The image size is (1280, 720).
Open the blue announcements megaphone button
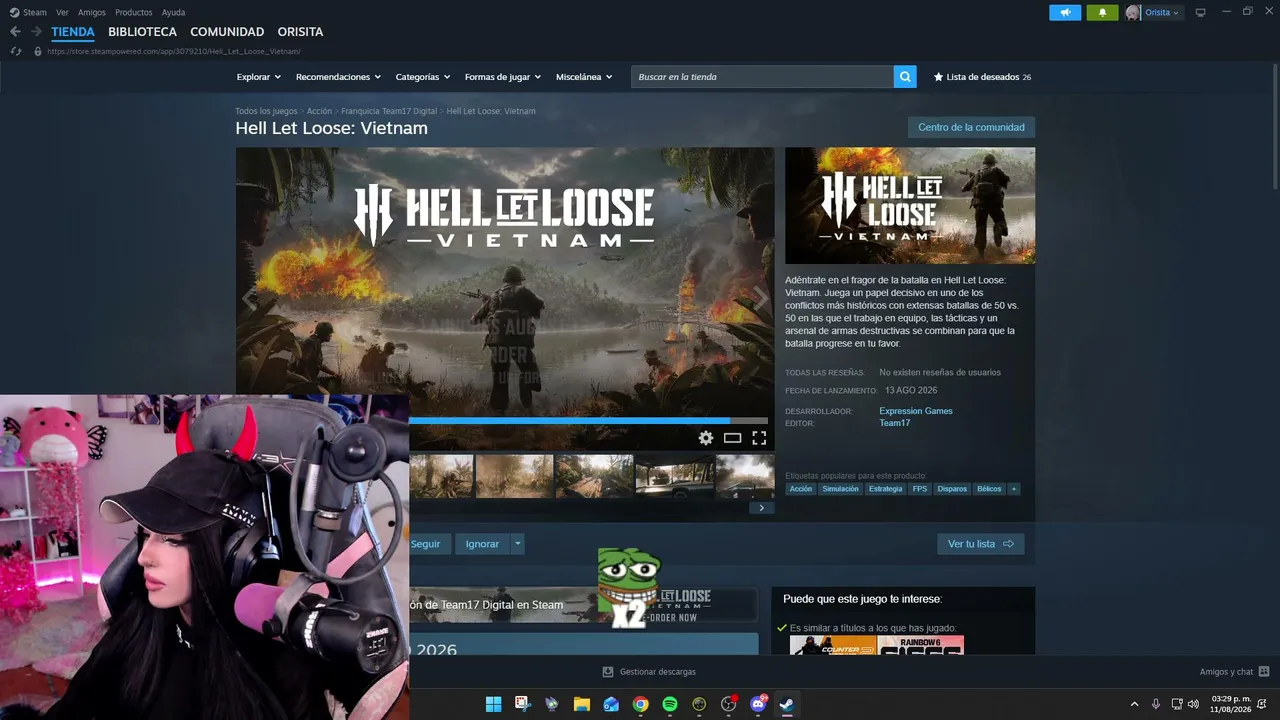(1065, 13)
